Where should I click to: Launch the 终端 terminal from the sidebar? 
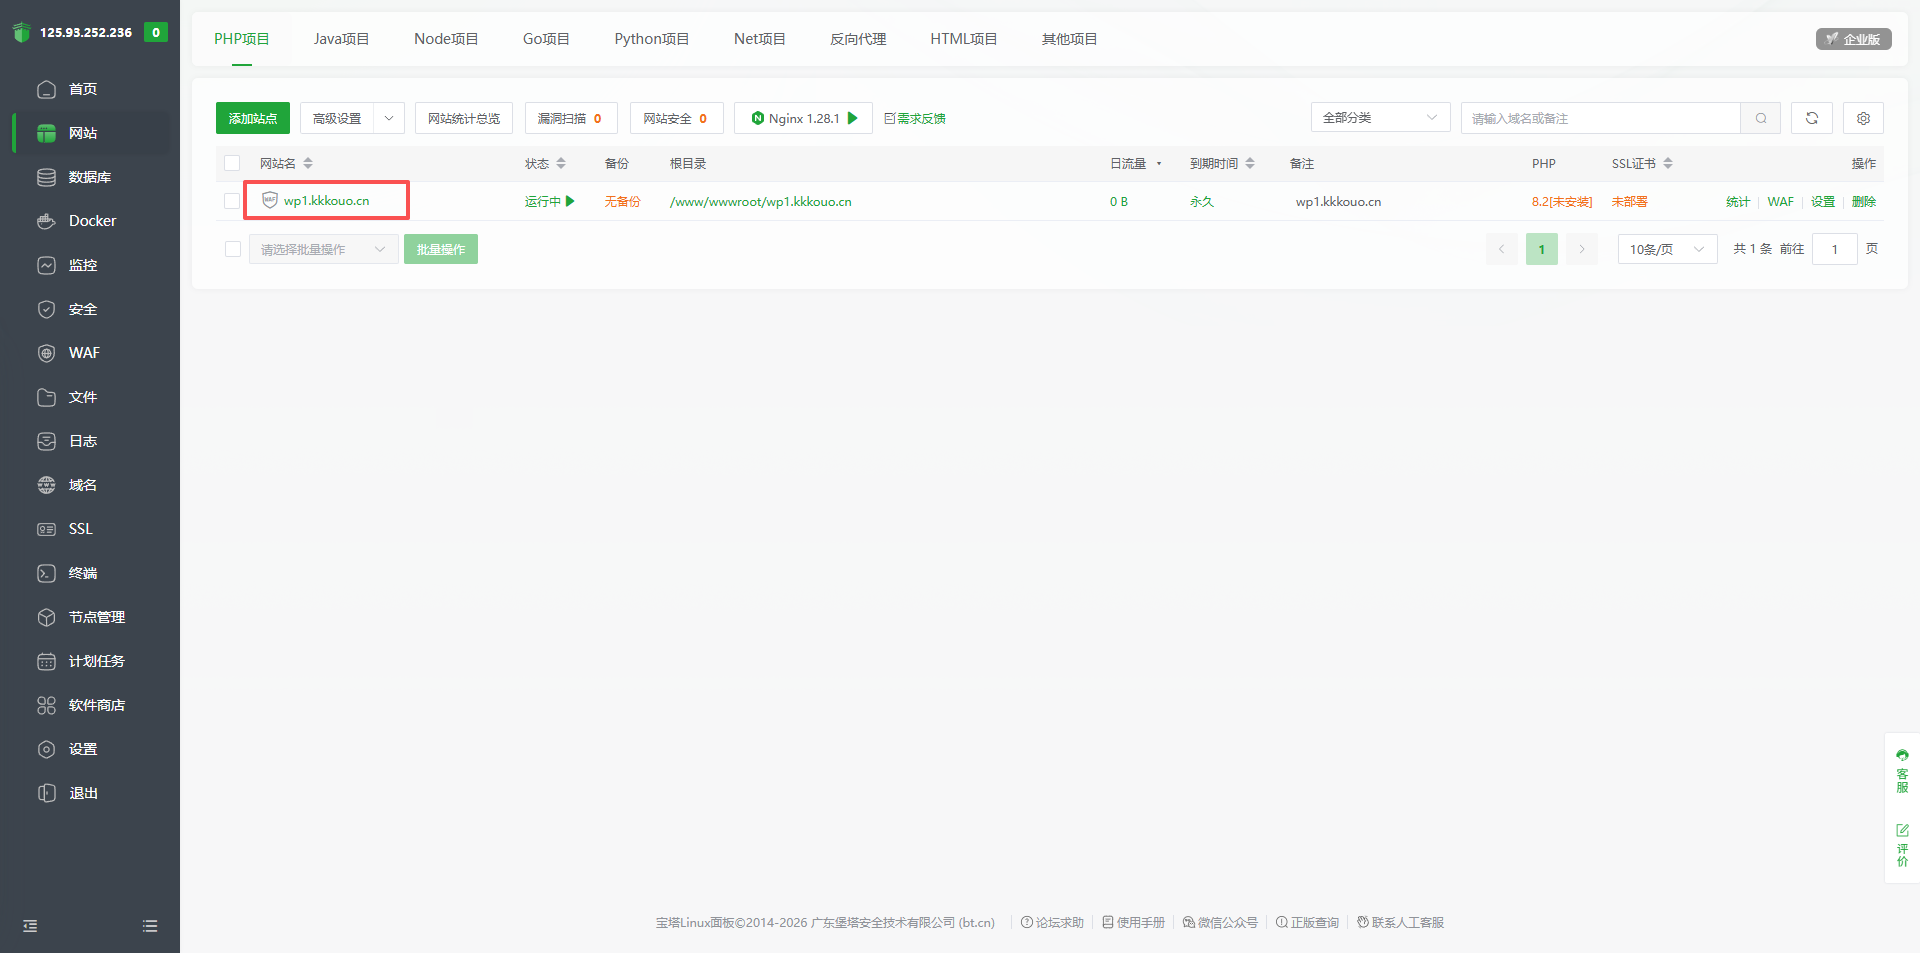(81, 573)
